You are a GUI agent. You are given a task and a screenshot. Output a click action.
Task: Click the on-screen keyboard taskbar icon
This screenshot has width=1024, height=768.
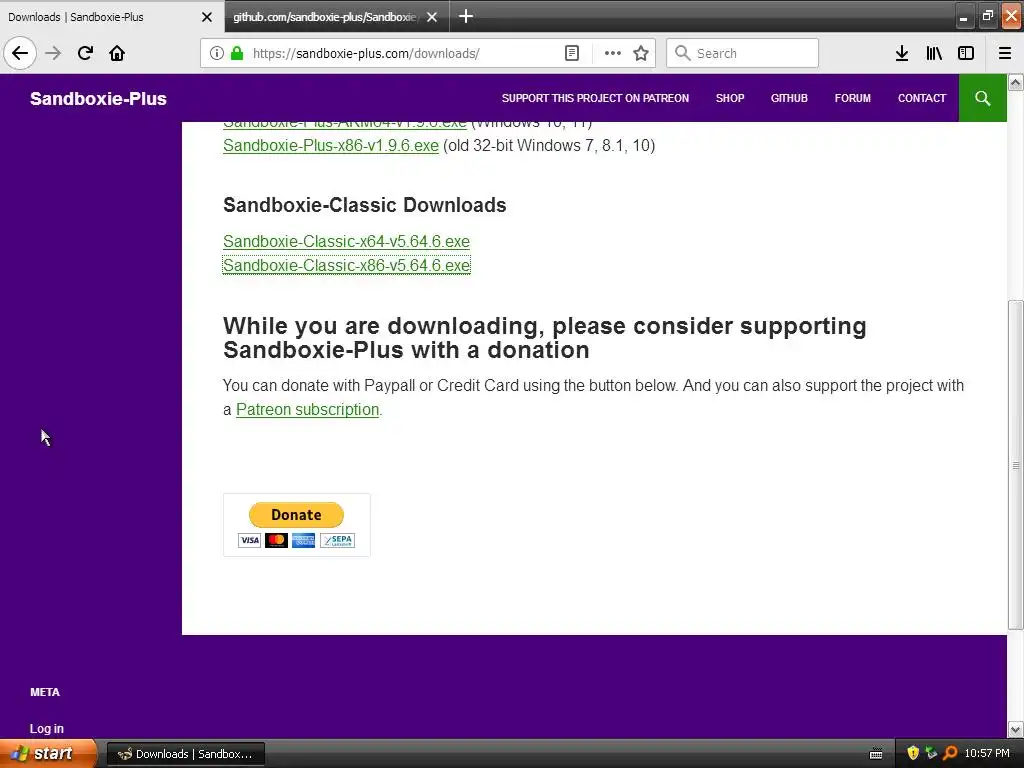tap(876, 754)
